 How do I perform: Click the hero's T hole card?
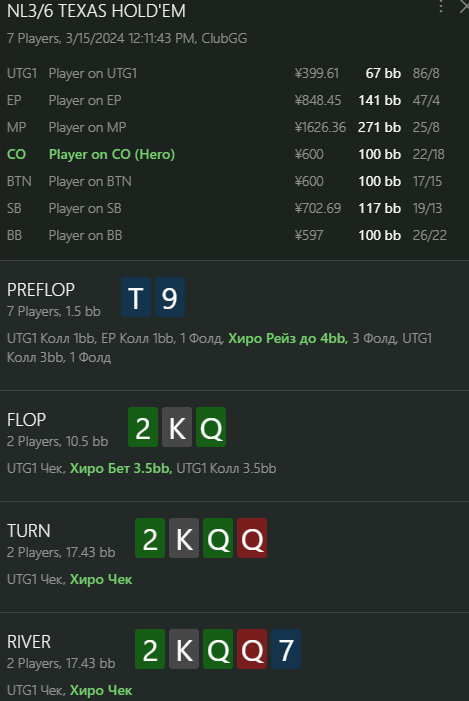[136, 297]
